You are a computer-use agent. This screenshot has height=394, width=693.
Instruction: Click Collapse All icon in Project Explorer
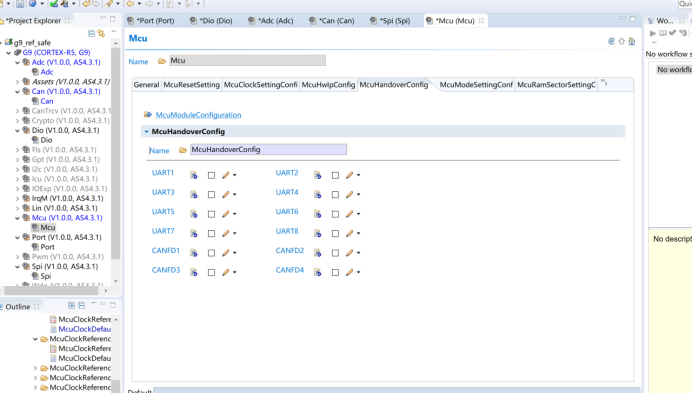(x=91, y=34)
